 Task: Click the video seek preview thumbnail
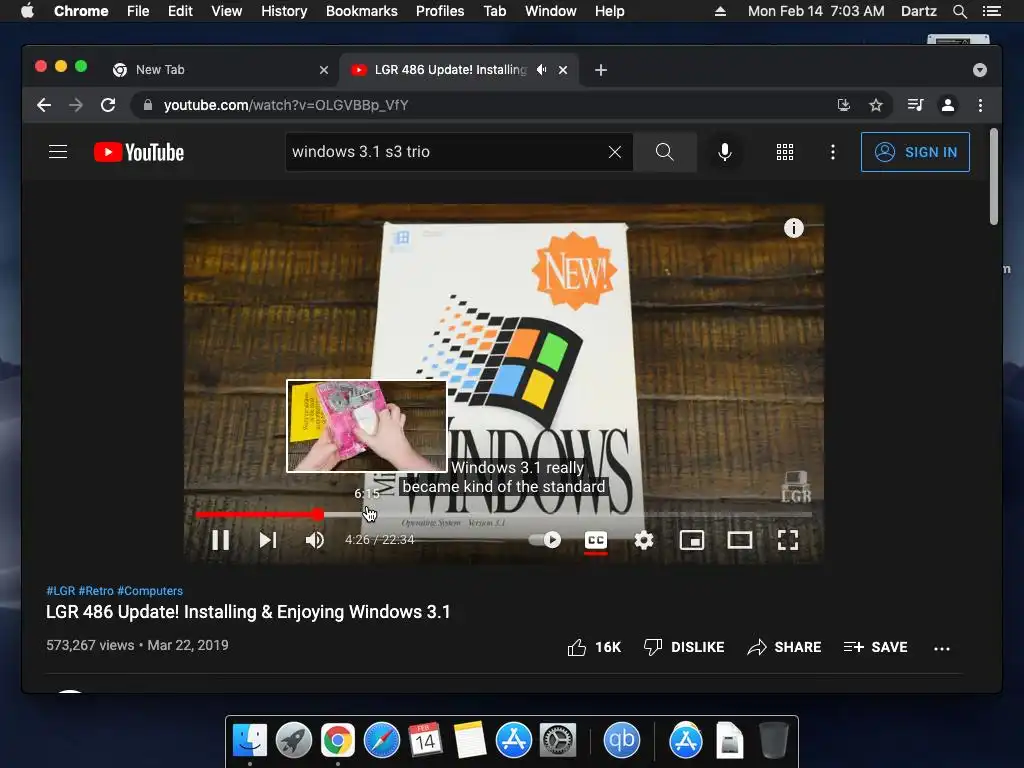click(366, 426)
